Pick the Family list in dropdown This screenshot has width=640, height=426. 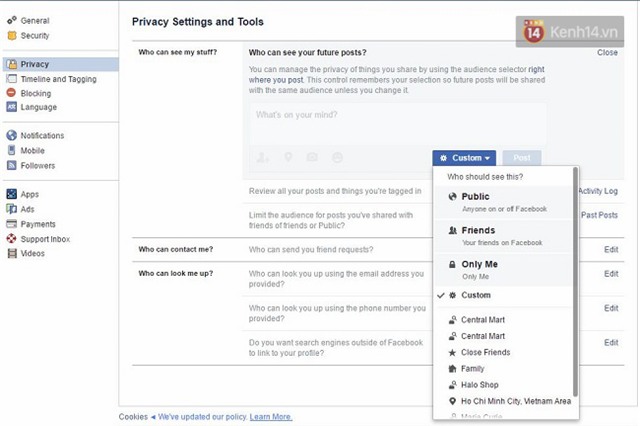click(474, 369)
